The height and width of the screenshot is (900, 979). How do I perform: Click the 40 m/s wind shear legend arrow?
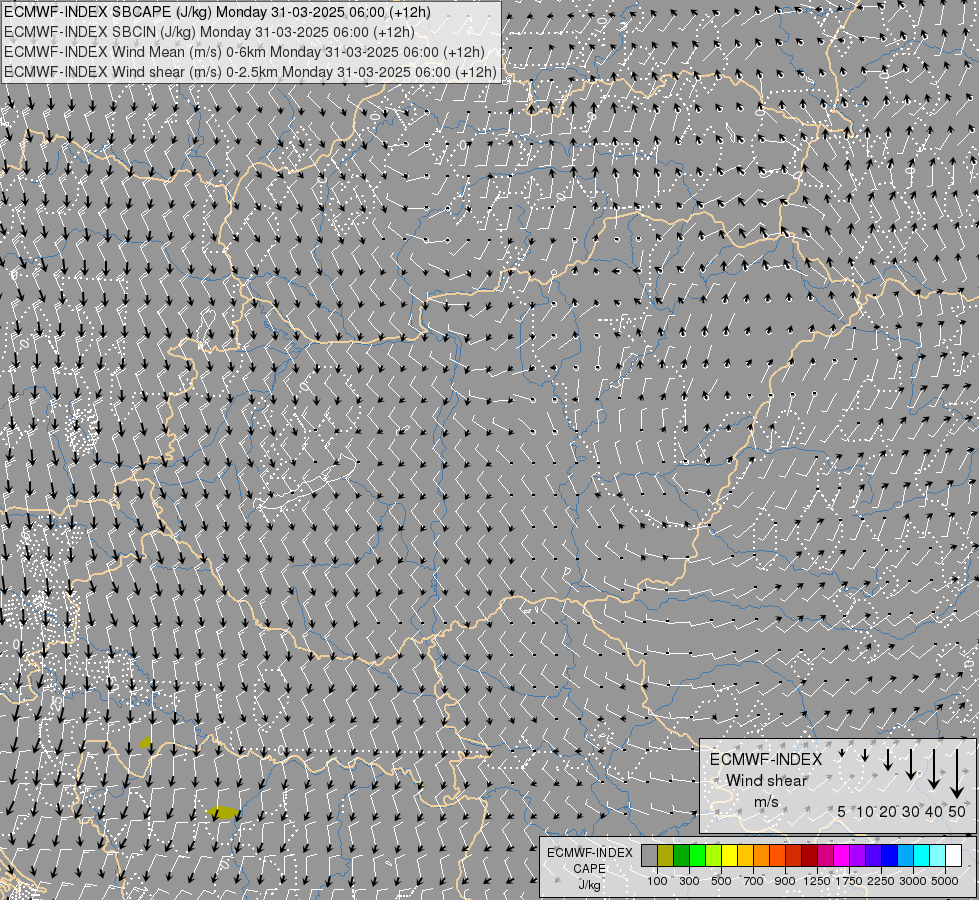tap(933, 769)
